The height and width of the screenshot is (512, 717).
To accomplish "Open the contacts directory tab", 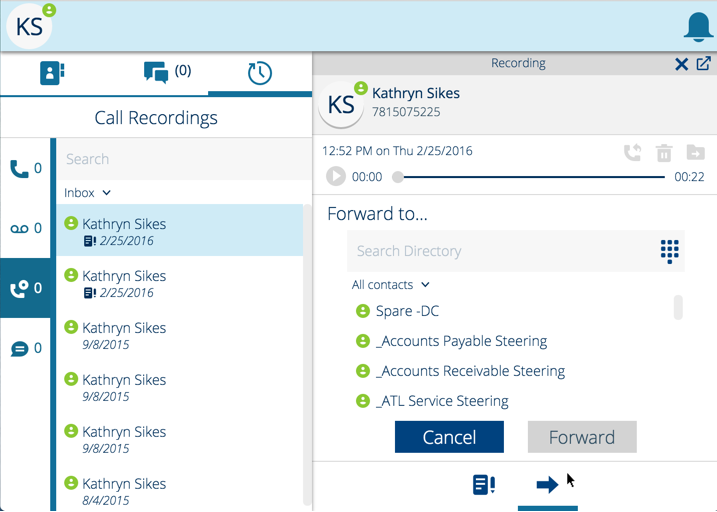I will 52,73.
